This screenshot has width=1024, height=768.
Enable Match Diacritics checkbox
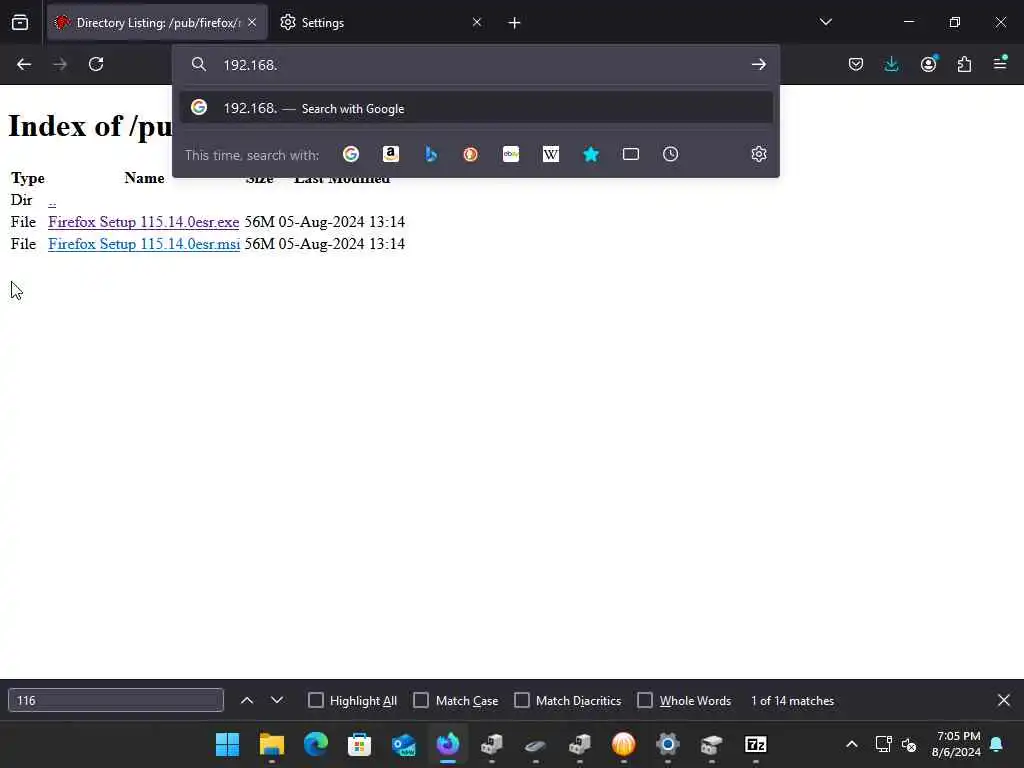522,700
